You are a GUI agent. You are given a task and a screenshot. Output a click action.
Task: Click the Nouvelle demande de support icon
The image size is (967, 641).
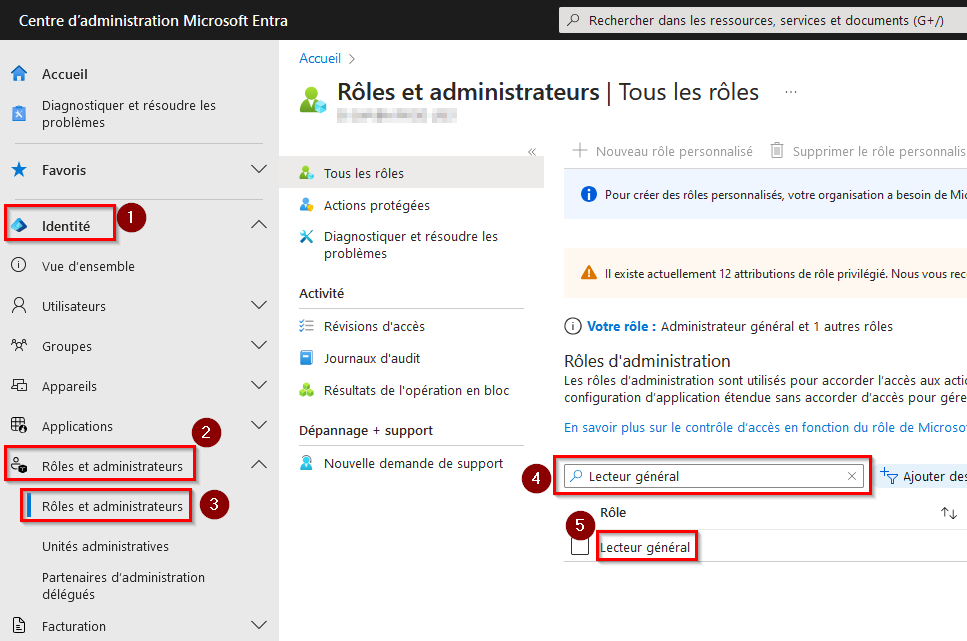point(307,463)
